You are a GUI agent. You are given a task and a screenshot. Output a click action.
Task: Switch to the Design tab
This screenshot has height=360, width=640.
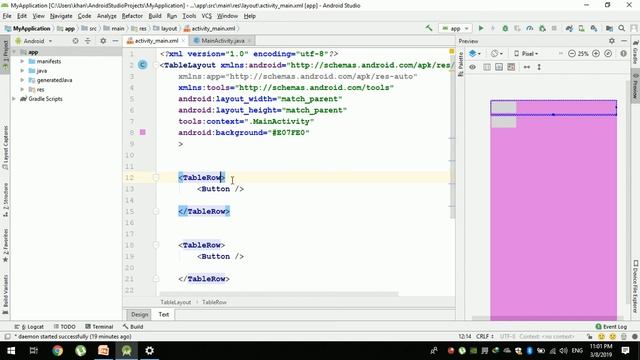point(139,314)
